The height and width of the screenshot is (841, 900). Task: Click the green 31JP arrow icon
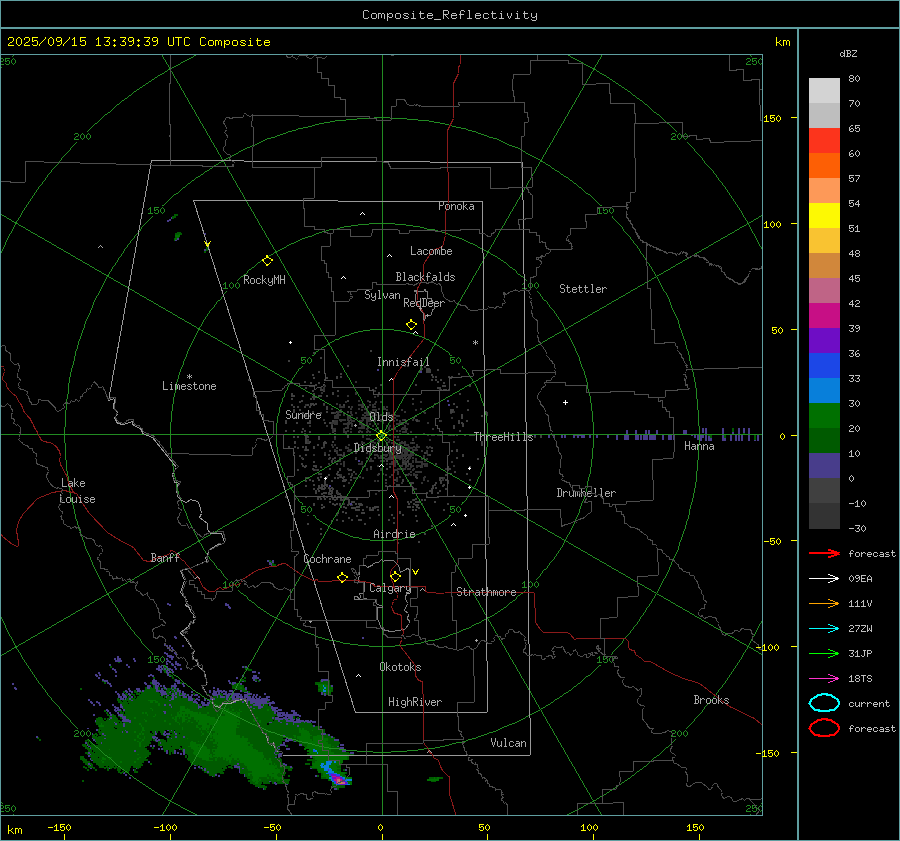click(x=824, y=653)
